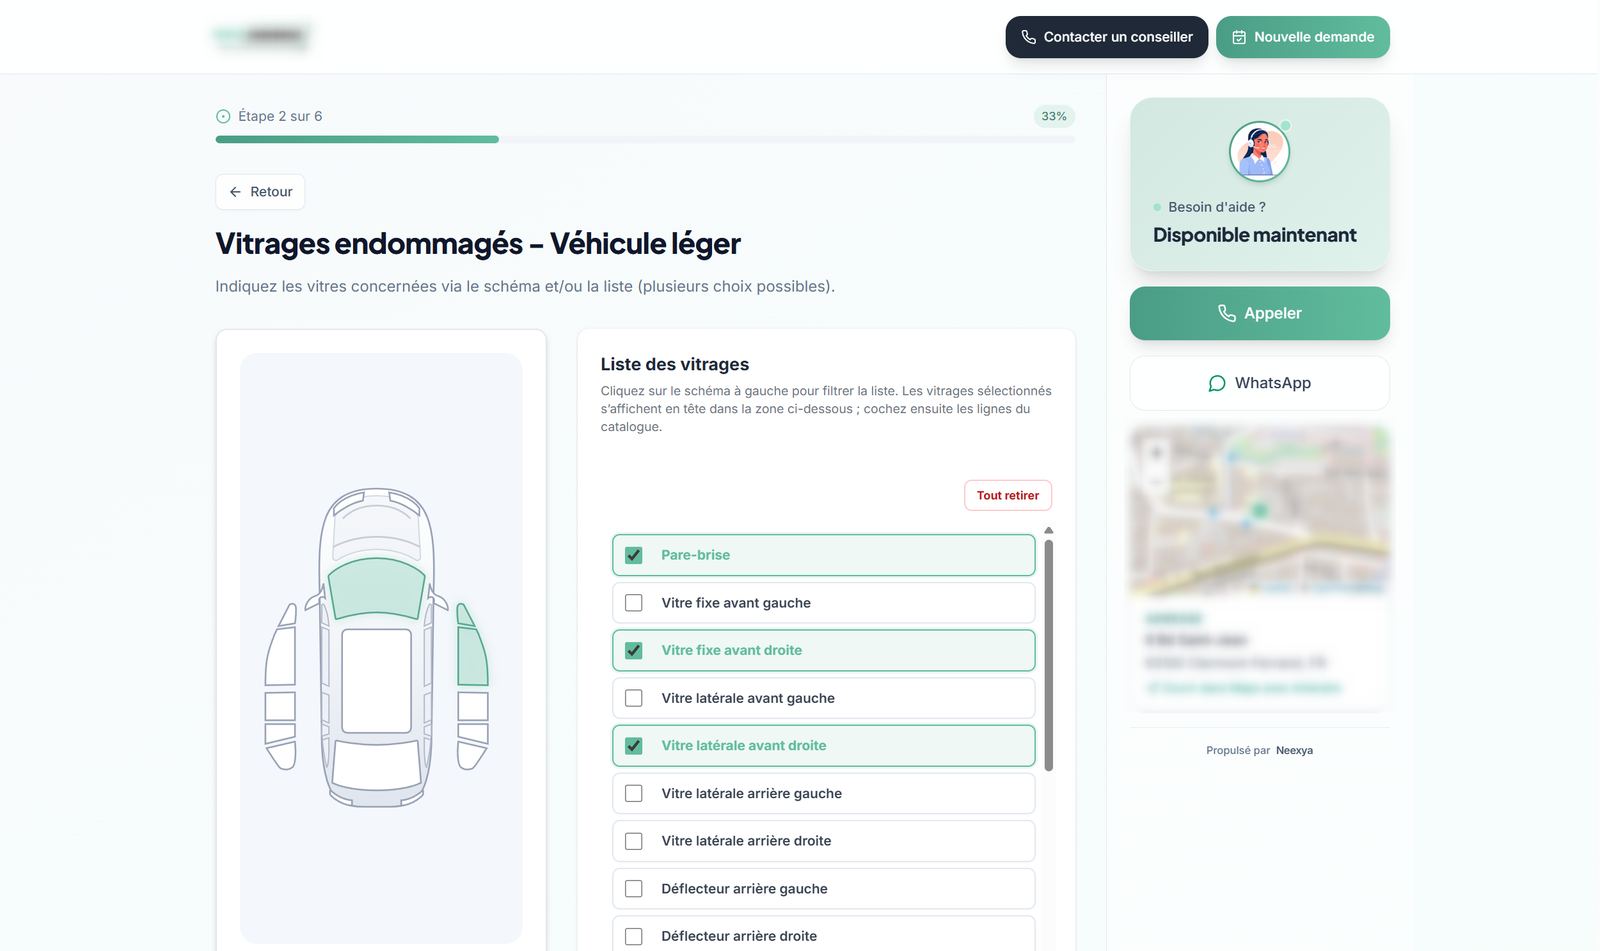Viewport: 1600px width, 951px height.
Task: Click the Besoin d'aide ? label
Action: click(1217, 207)
